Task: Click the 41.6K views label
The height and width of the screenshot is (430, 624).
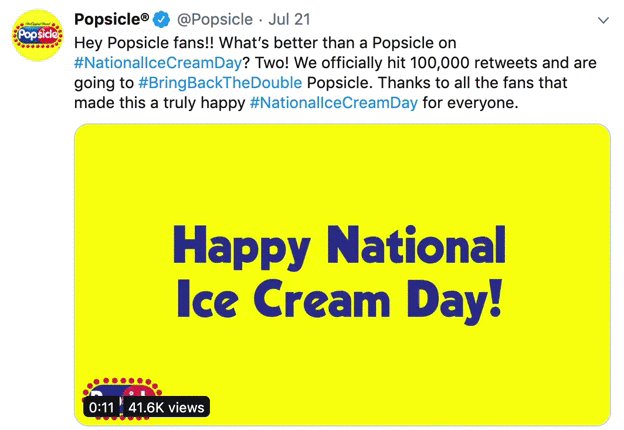Action: pyautogui.click(x=166, y=407)
